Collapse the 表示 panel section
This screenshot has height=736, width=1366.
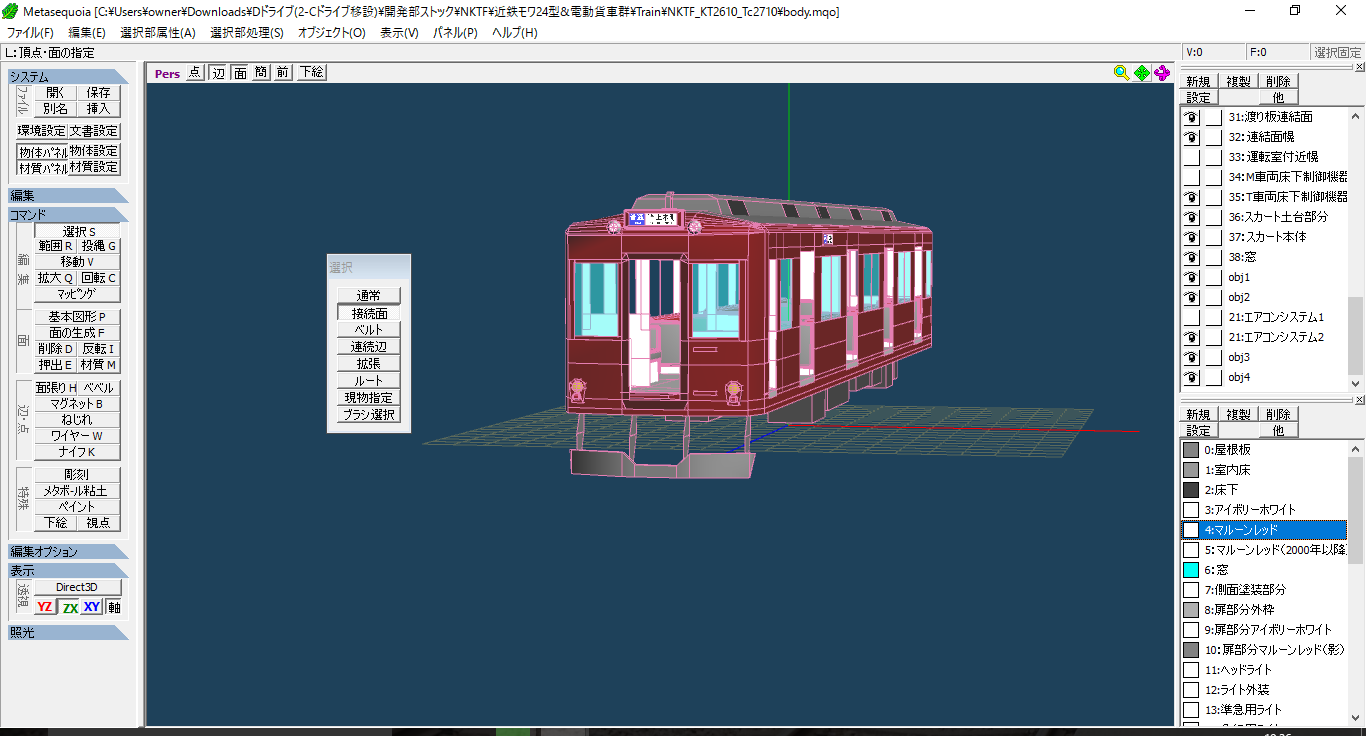point(68,570)
